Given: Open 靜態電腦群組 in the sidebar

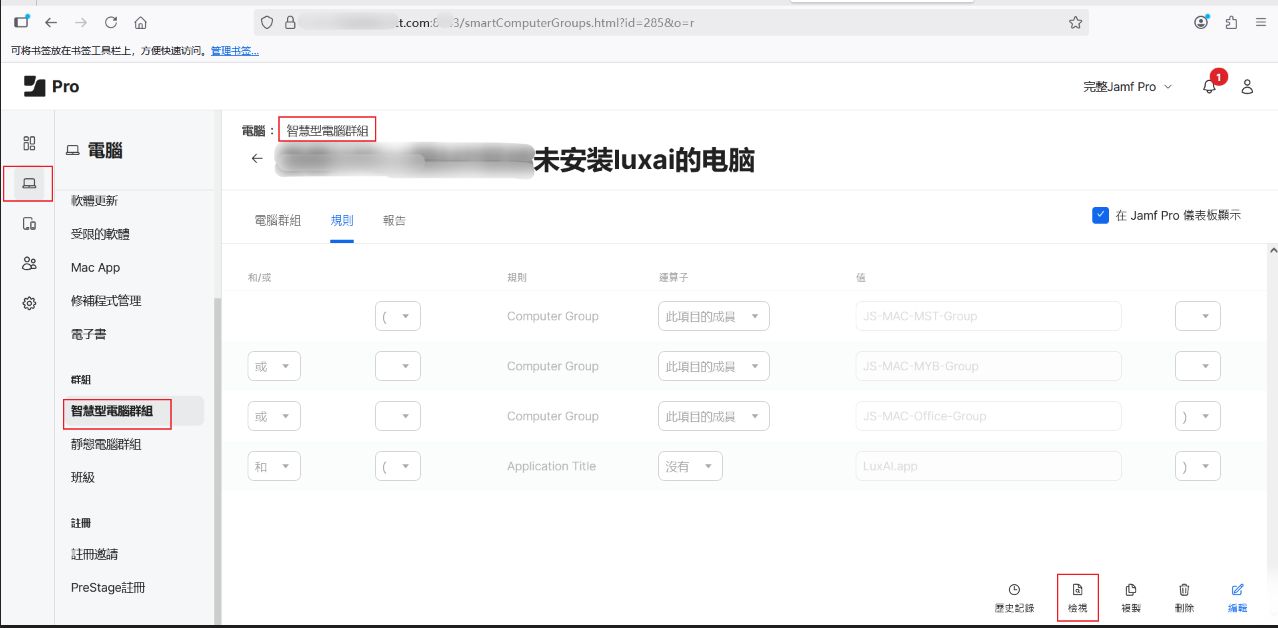Looking at the screenshot, I should pos(106,444).
